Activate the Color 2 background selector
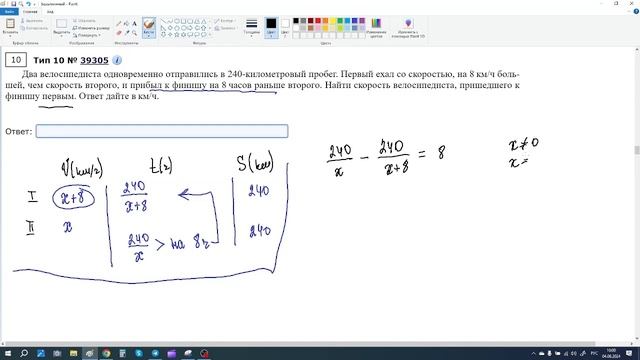The width and height of the screenshot is (640, 360). click(285, 28)
